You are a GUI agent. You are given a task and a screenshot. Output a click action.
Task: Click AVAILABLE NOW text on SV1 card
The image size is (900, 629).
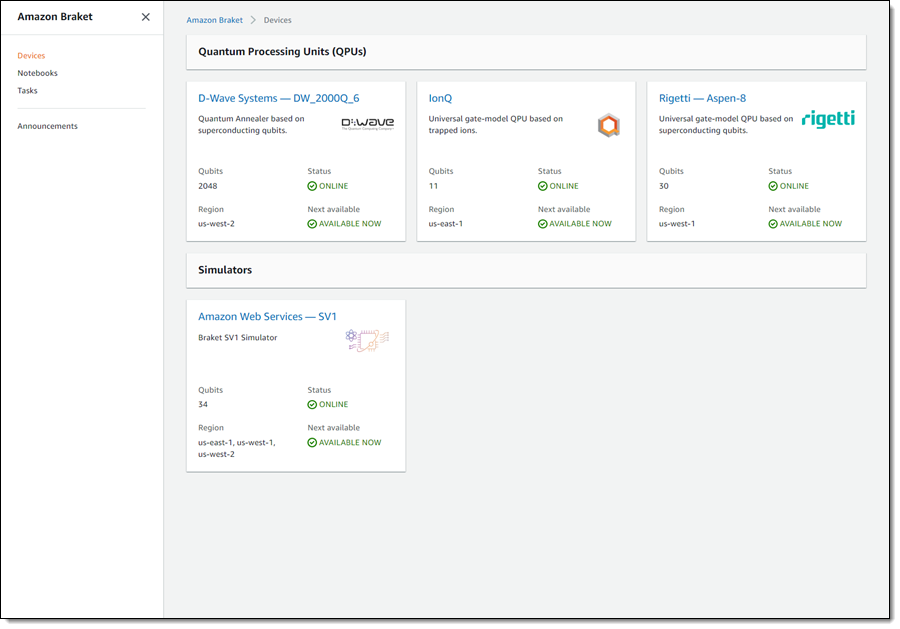click(350, 442)
